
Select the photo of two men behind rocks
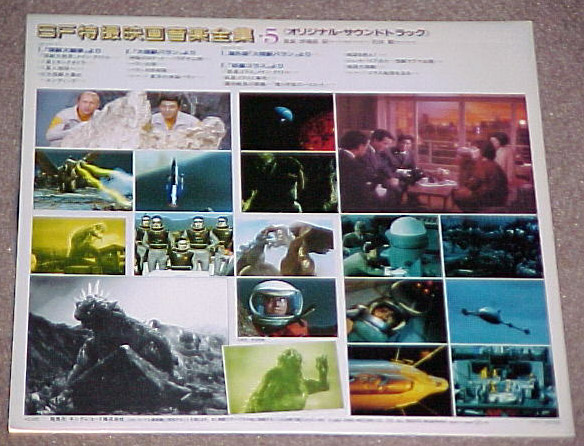click(x=133, y=120)
